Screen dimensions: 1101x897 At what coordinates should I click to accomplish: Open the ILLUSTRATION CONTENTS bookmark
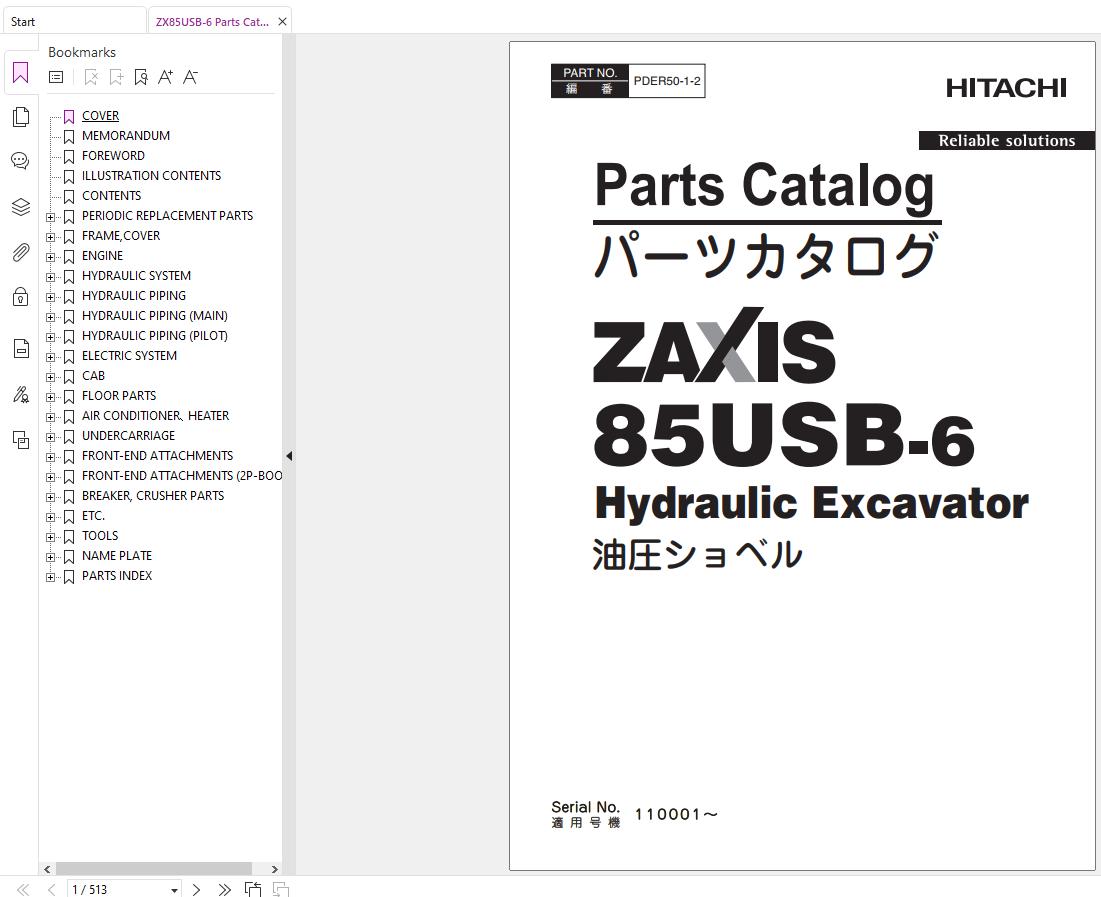pos(151,176)
